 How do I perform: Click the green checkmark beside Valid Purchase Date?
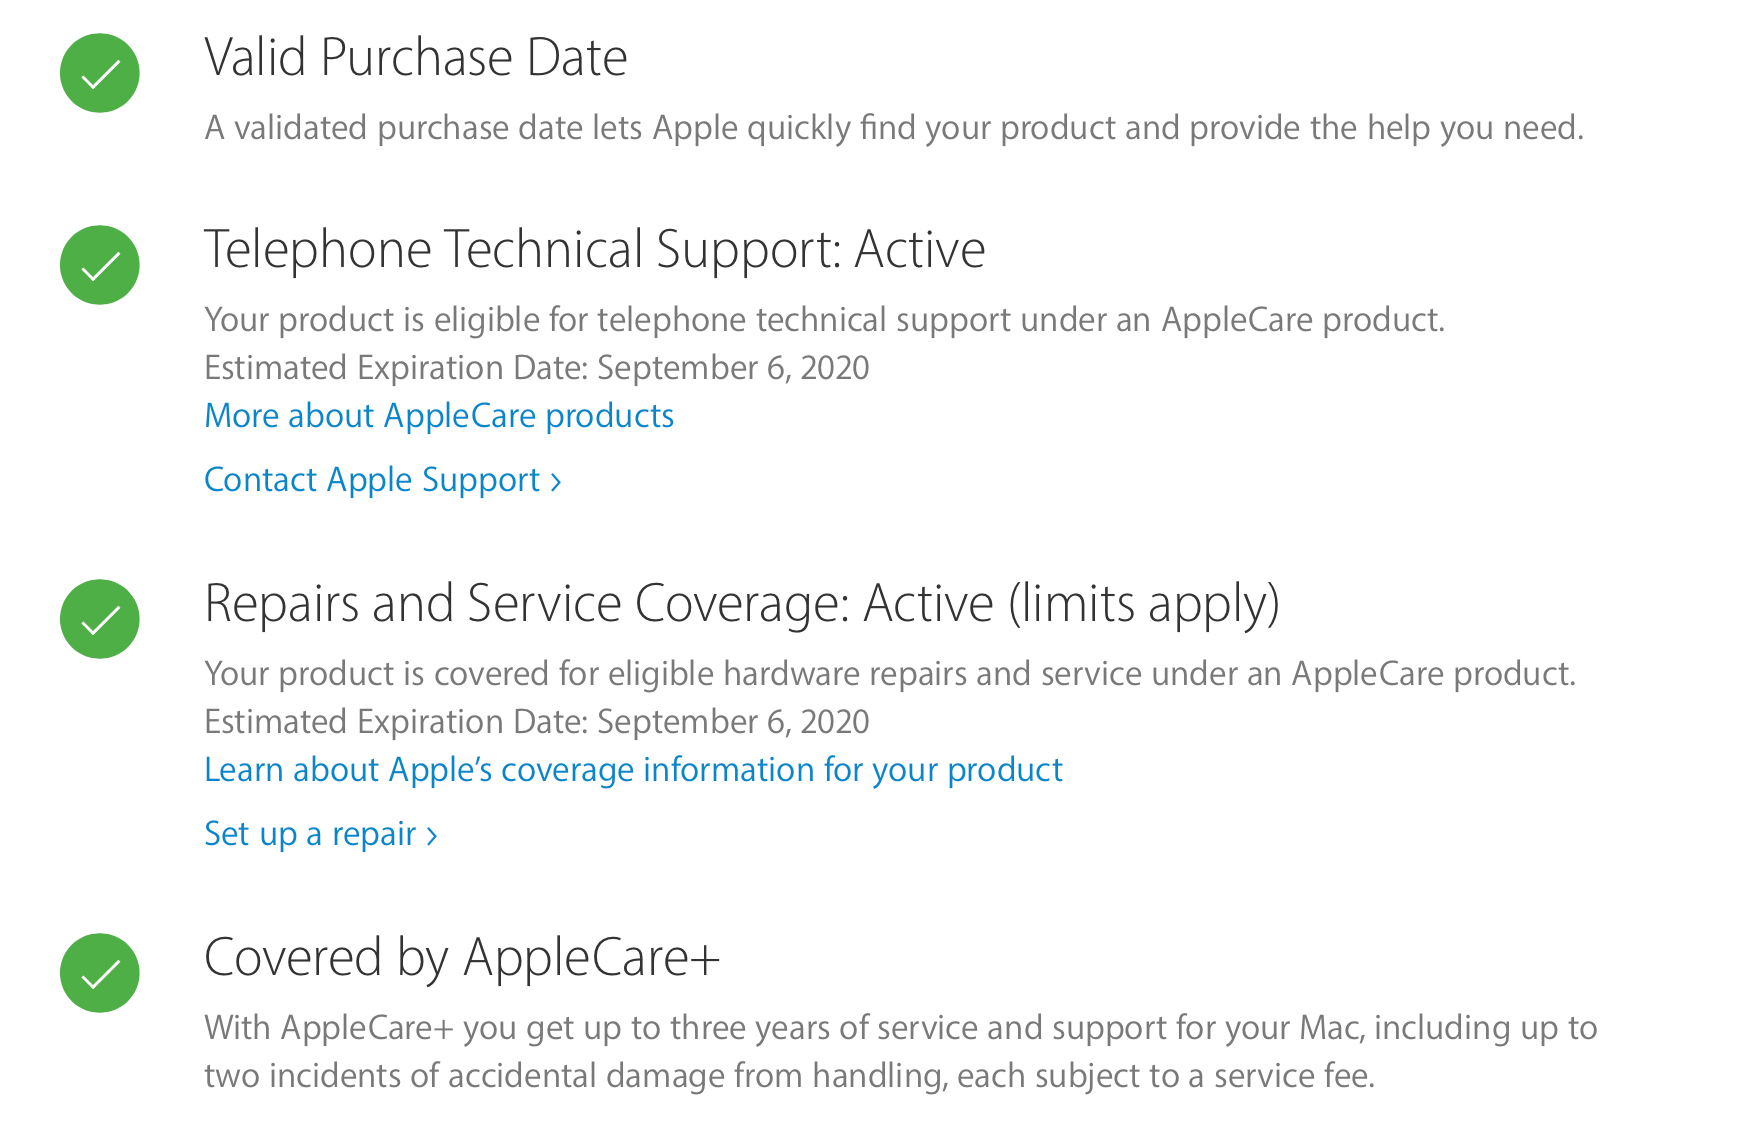99,73
